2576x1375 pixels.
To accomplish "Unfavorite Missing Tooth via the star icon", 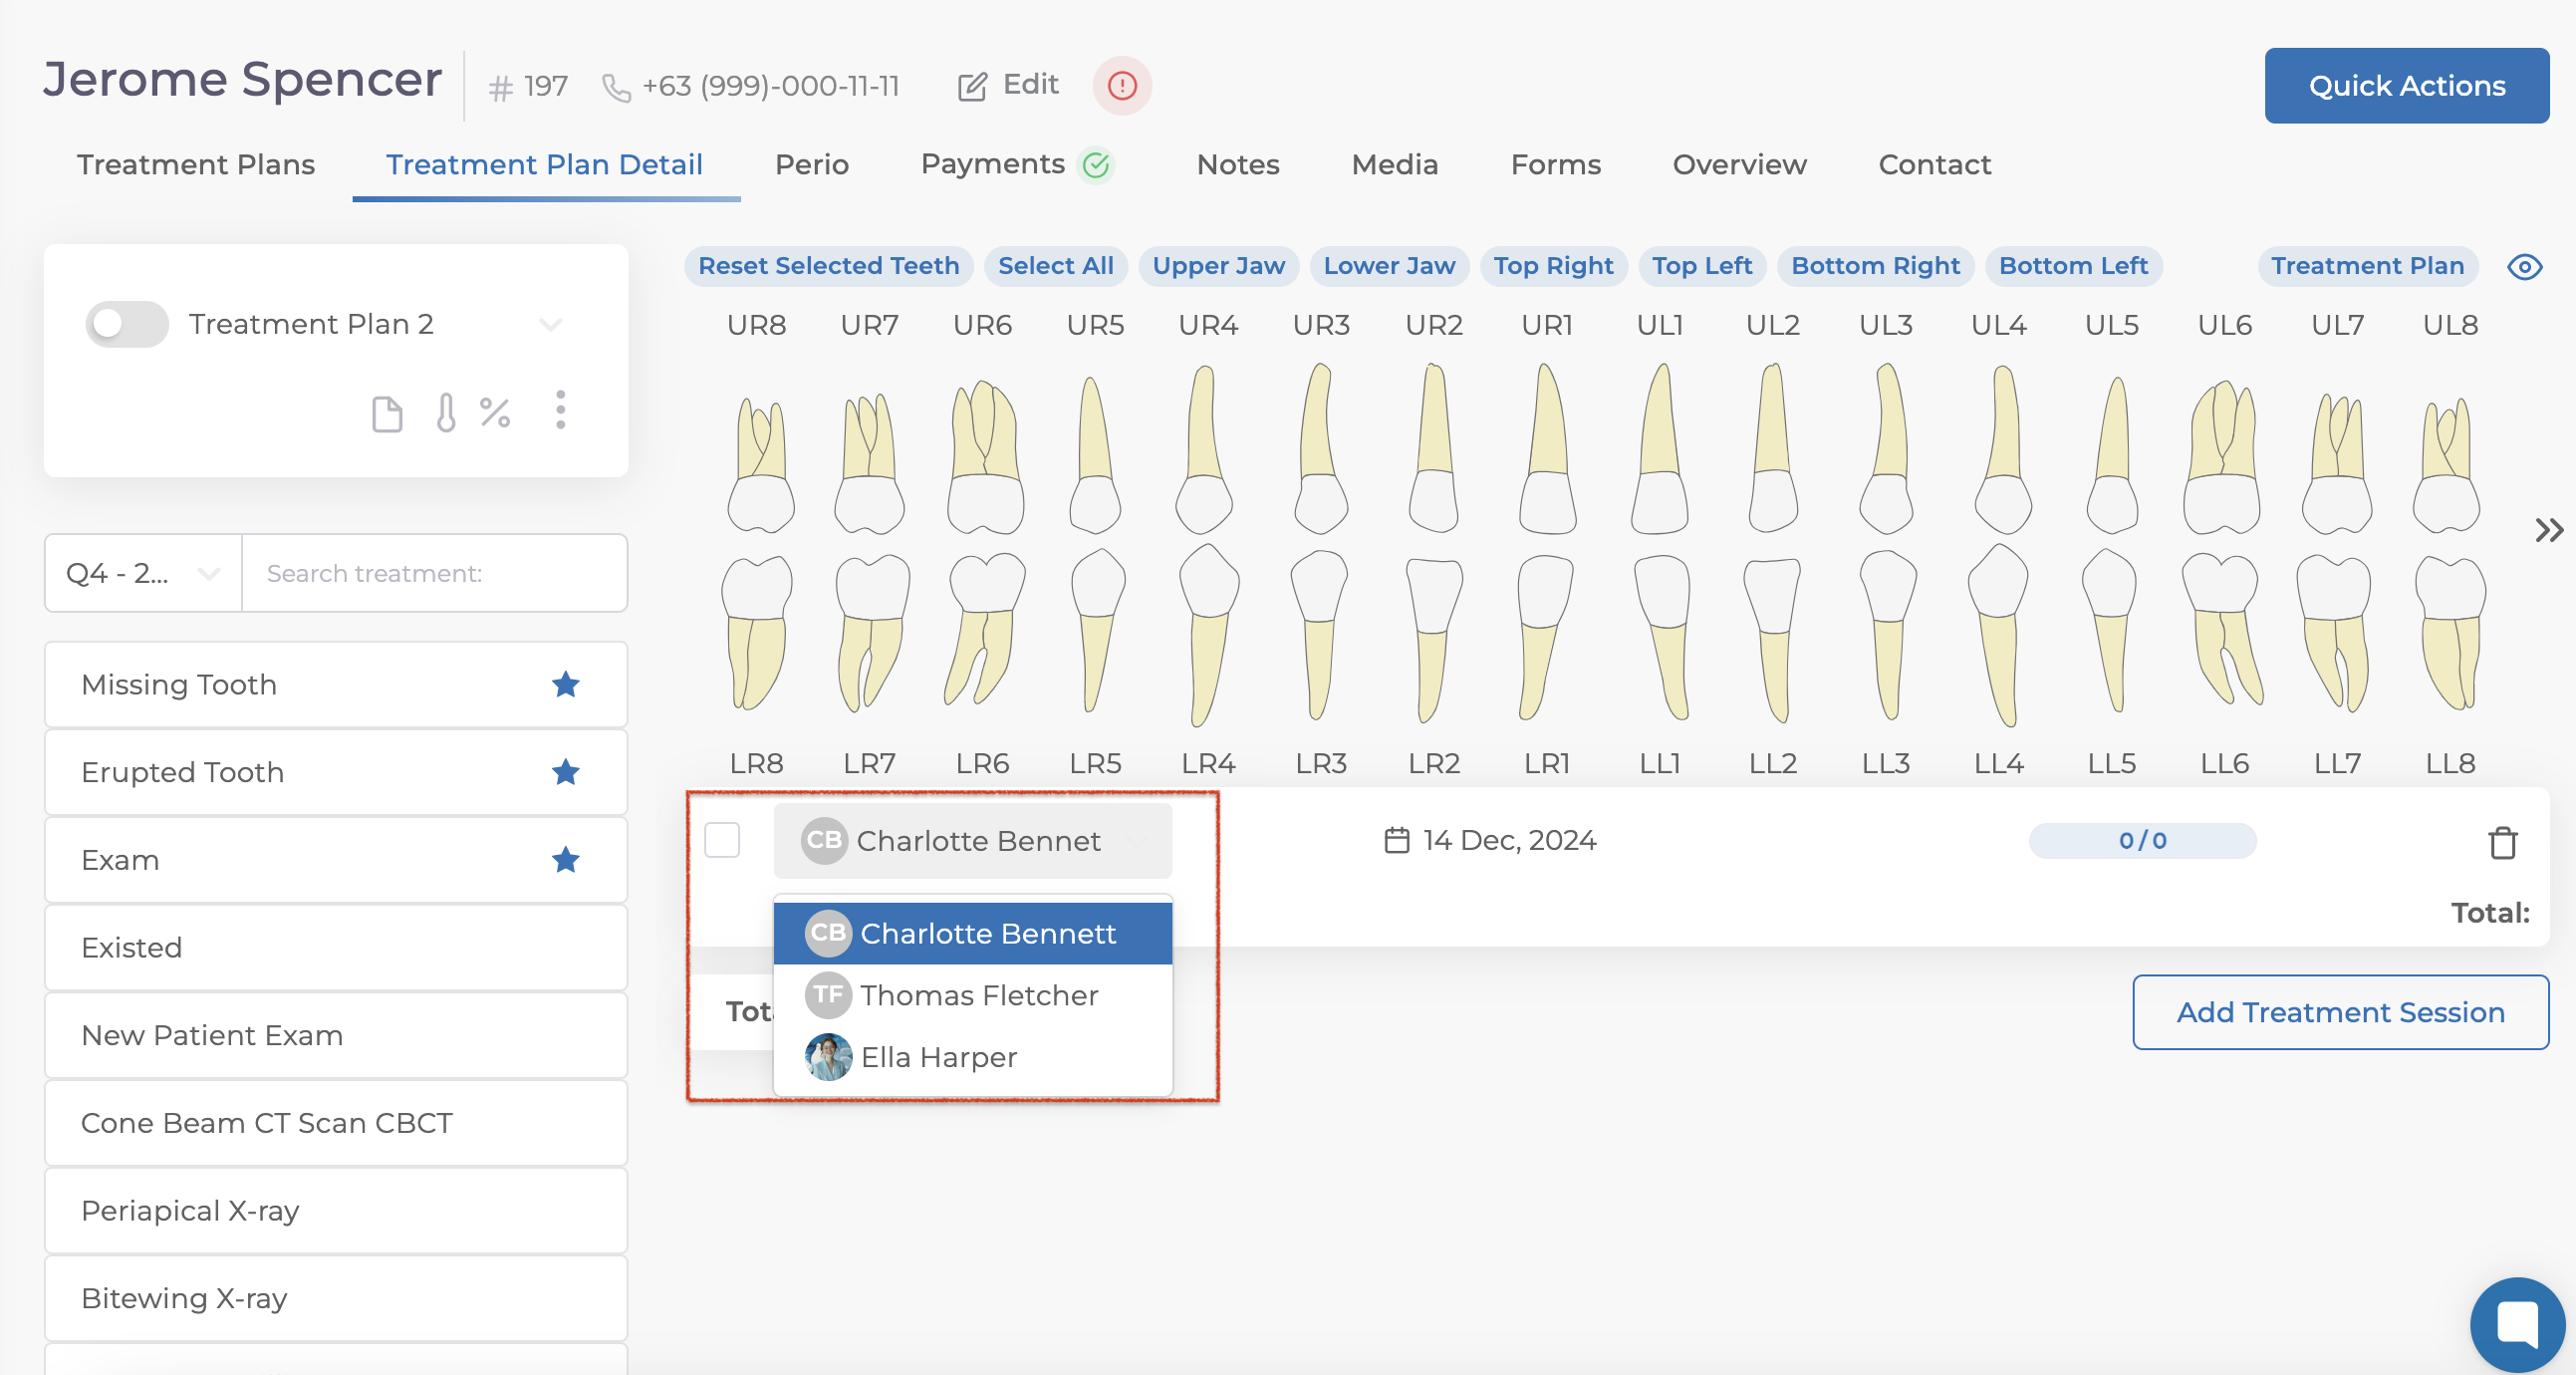I will pos(565,685).
